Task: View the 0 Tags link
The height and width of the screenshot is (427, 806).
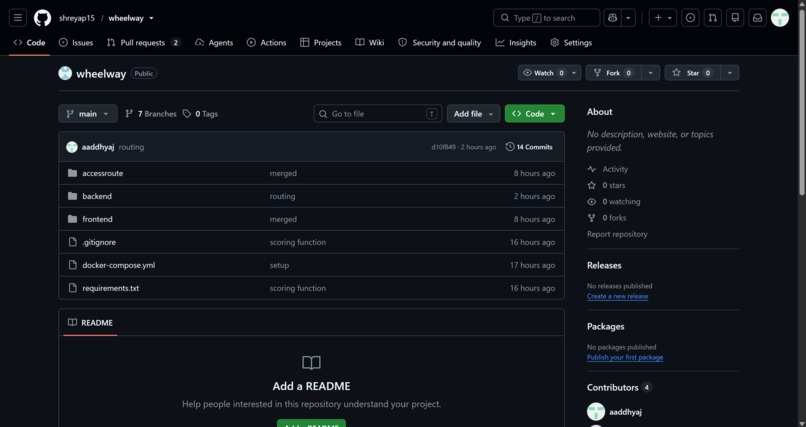Action: pos(200,114)
